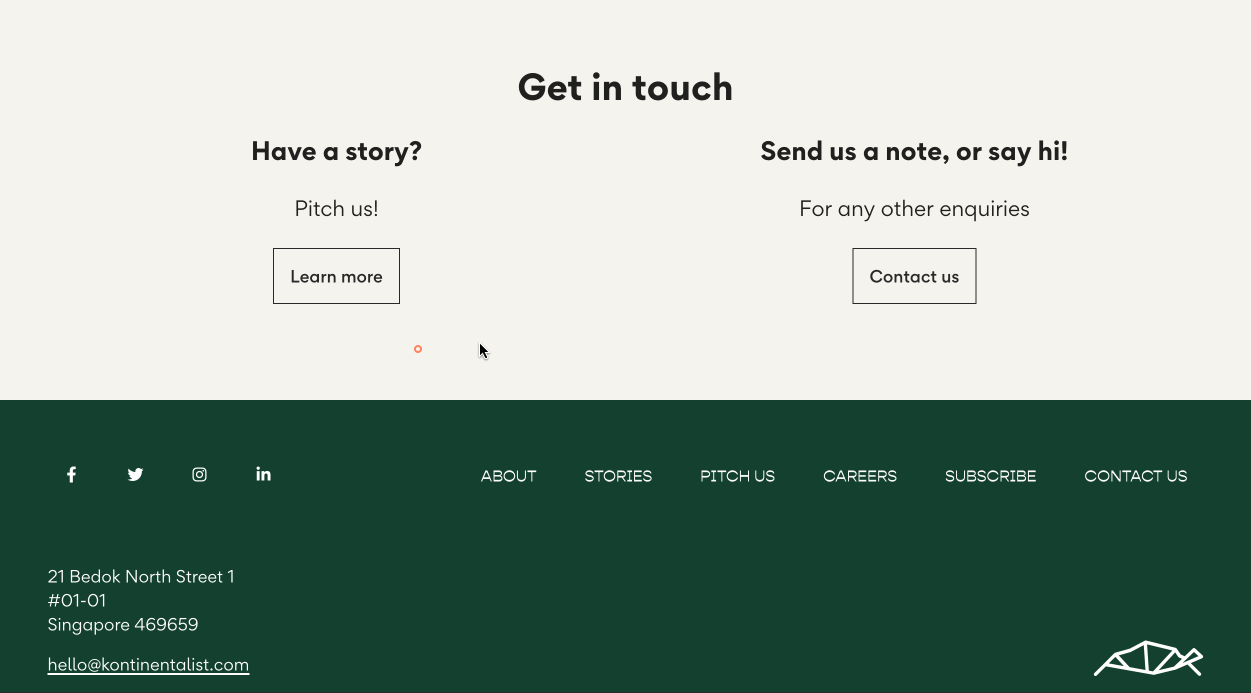Open the Instagram social icon in the footer
Image resolution: width=1251 pixels, height=693 pixels.
pos(199,474)
